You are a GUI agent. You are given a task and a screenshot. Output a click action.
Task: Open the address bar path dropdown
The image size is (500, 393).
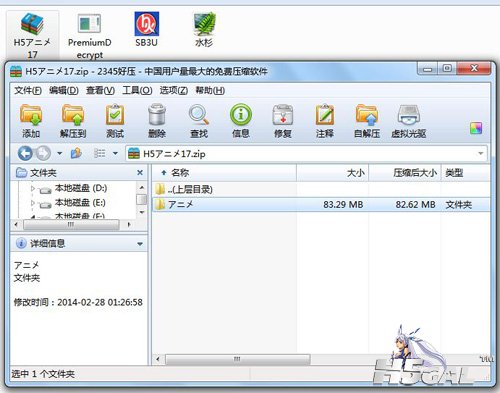point(481,153)
